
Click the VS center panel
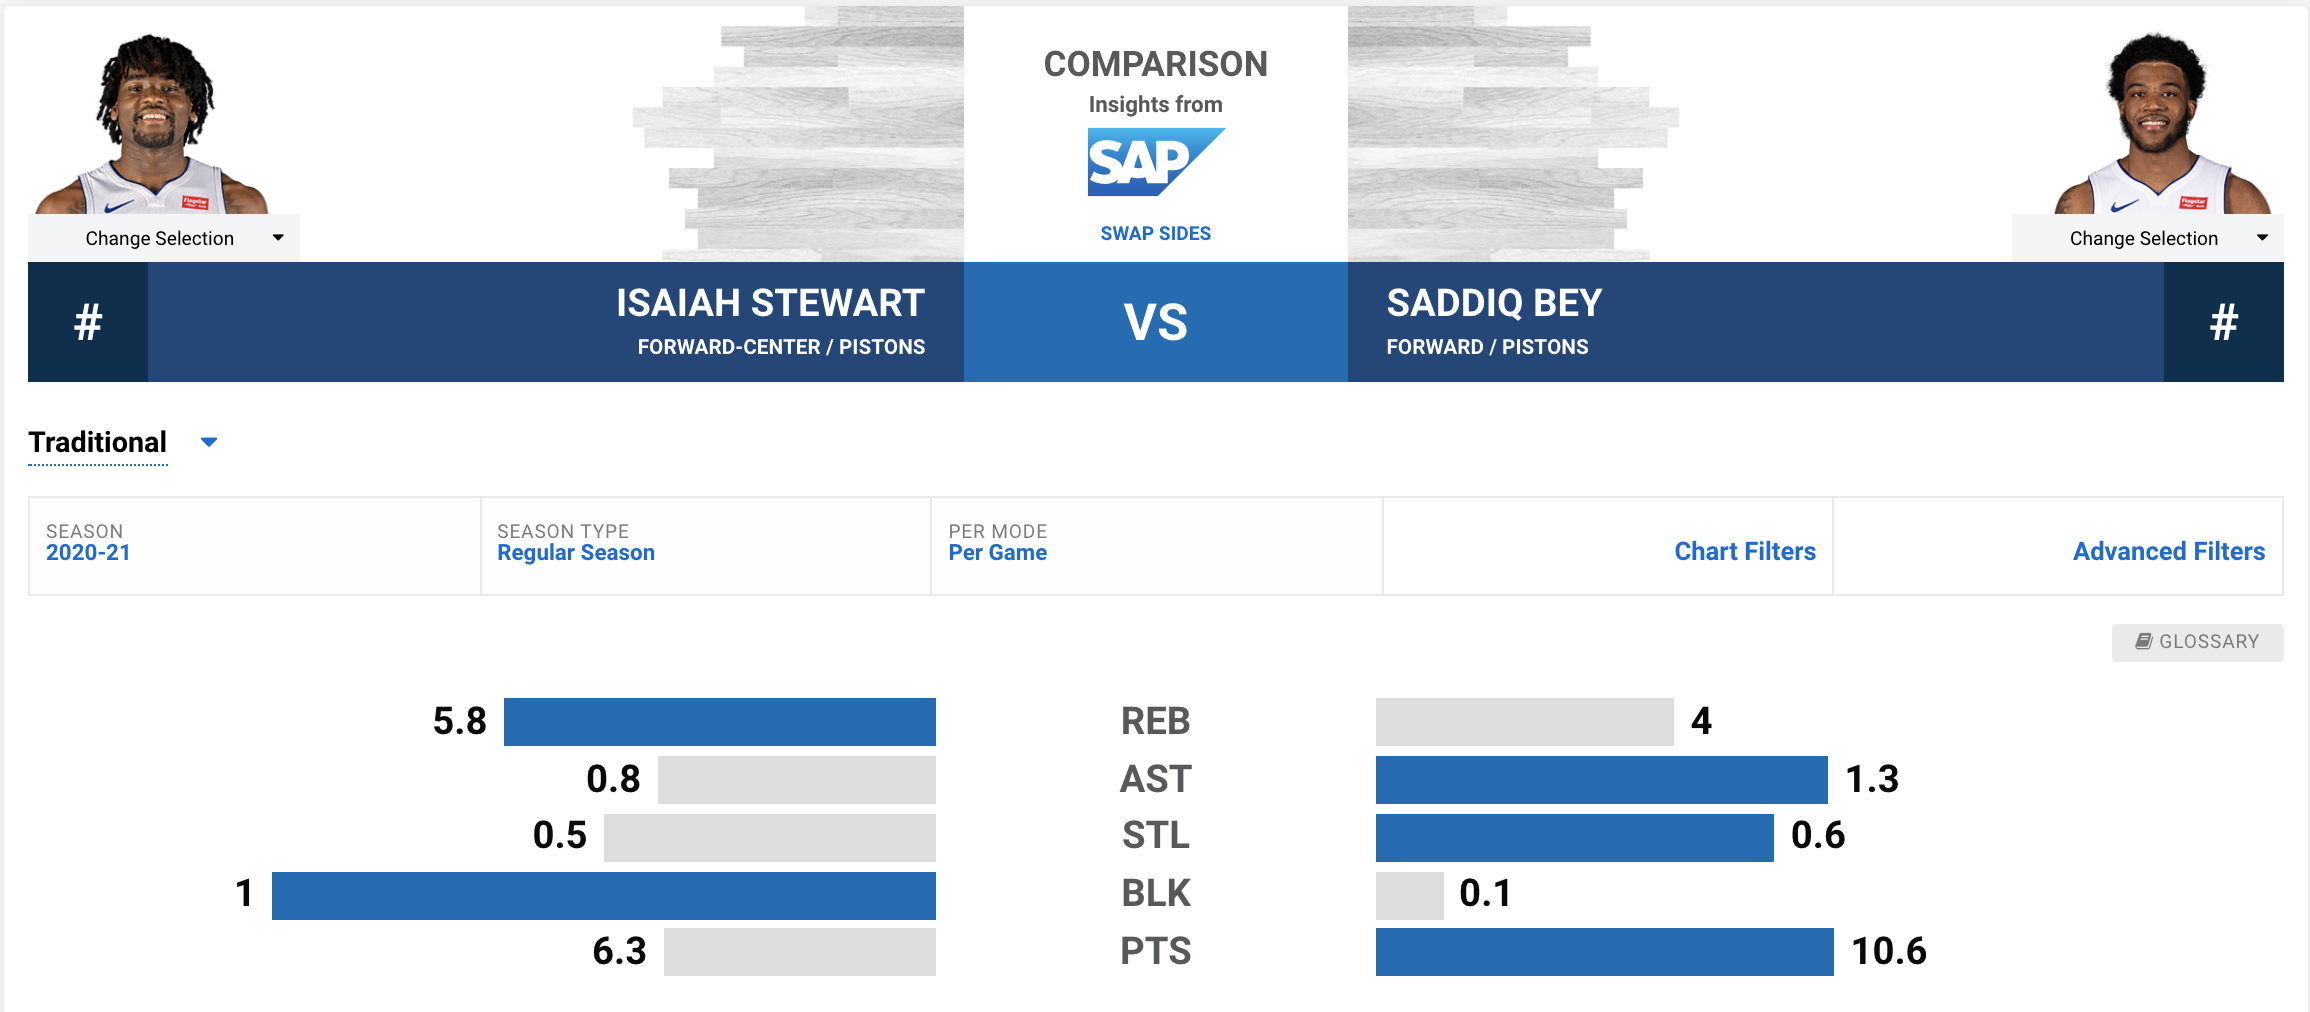pos(1155,322)
